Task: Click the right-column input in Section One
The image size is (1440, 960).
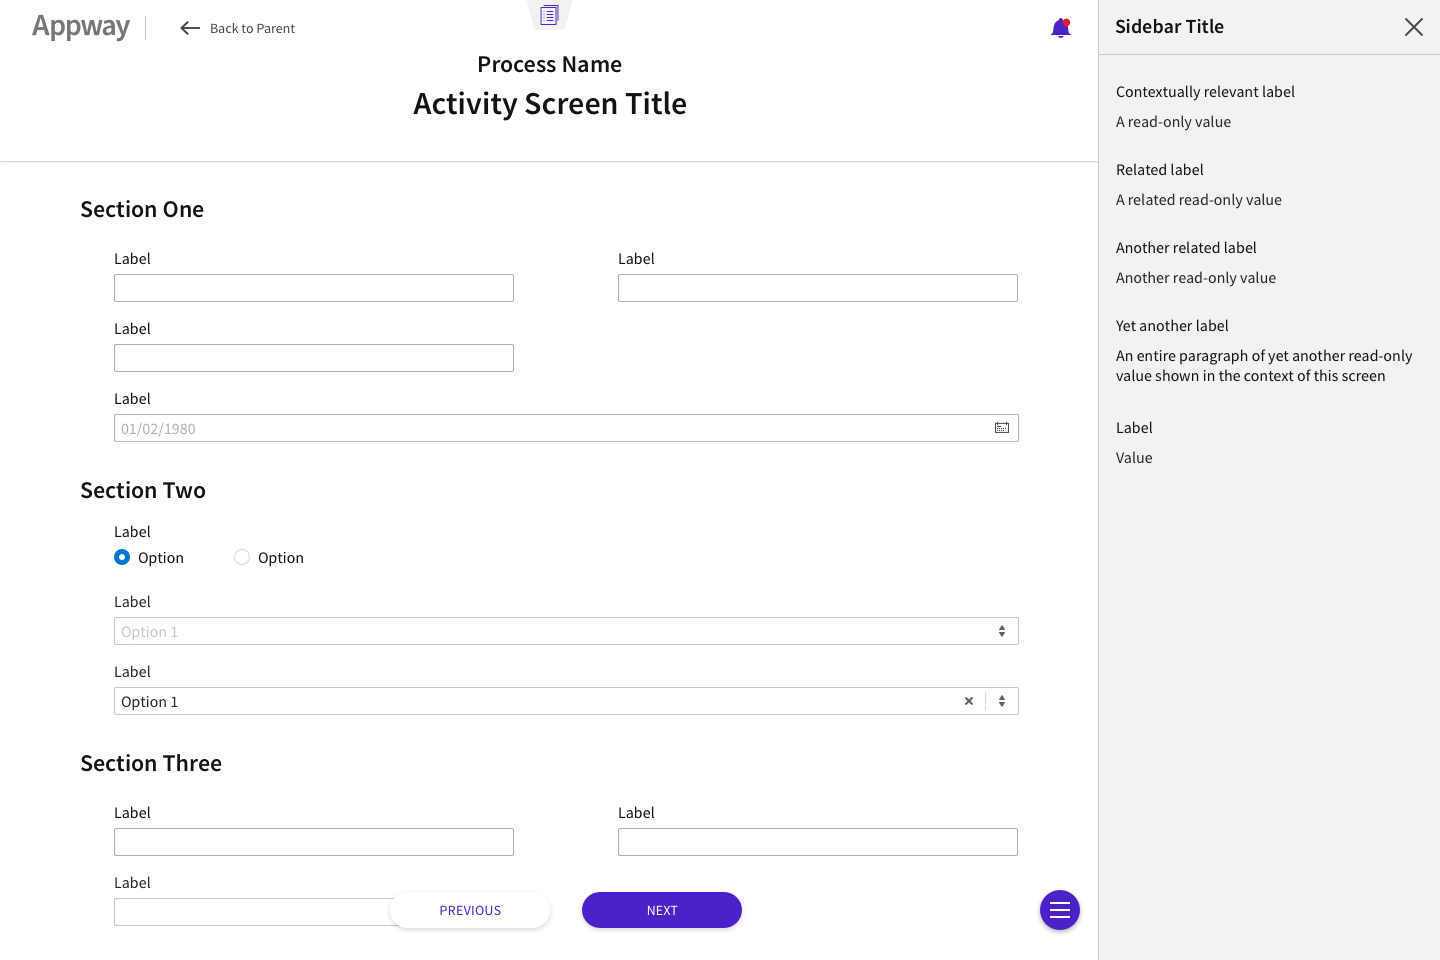Action: [x=817, y=288]
